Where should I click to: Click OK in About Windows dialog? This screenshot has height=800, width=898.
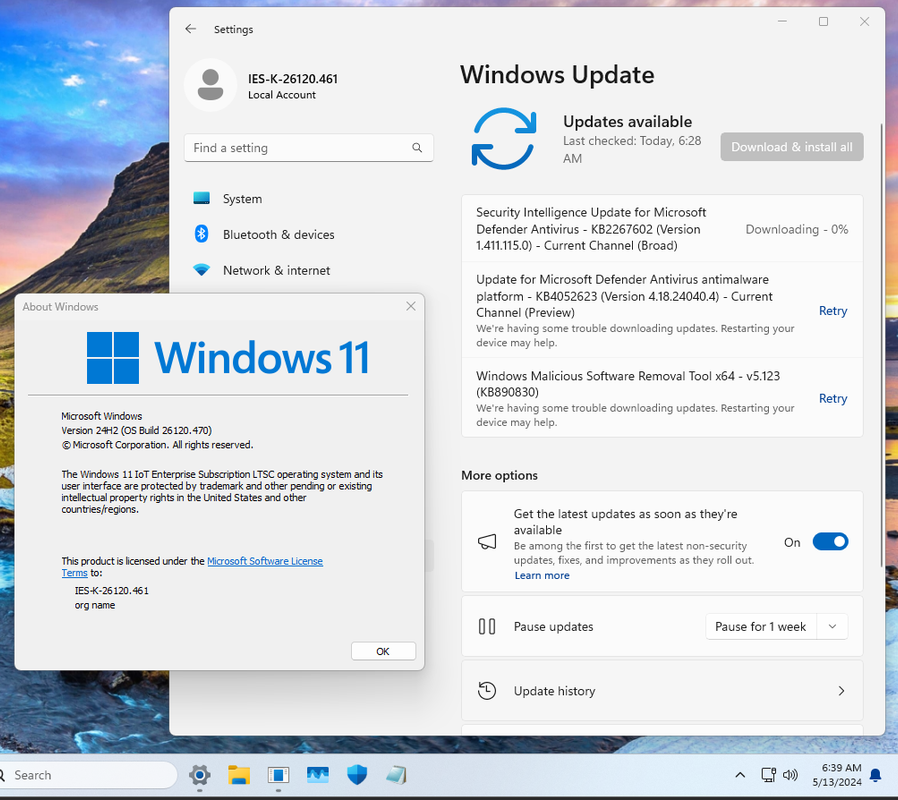pyautogui.click(x=383, y=651)
